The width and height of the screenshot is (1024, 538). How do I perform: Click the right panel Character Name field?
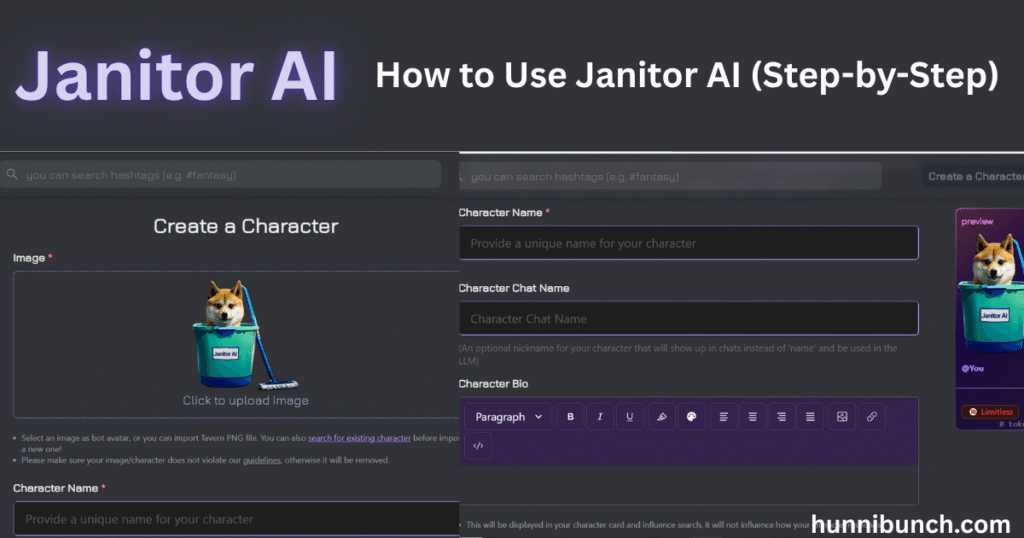[689, 243]
